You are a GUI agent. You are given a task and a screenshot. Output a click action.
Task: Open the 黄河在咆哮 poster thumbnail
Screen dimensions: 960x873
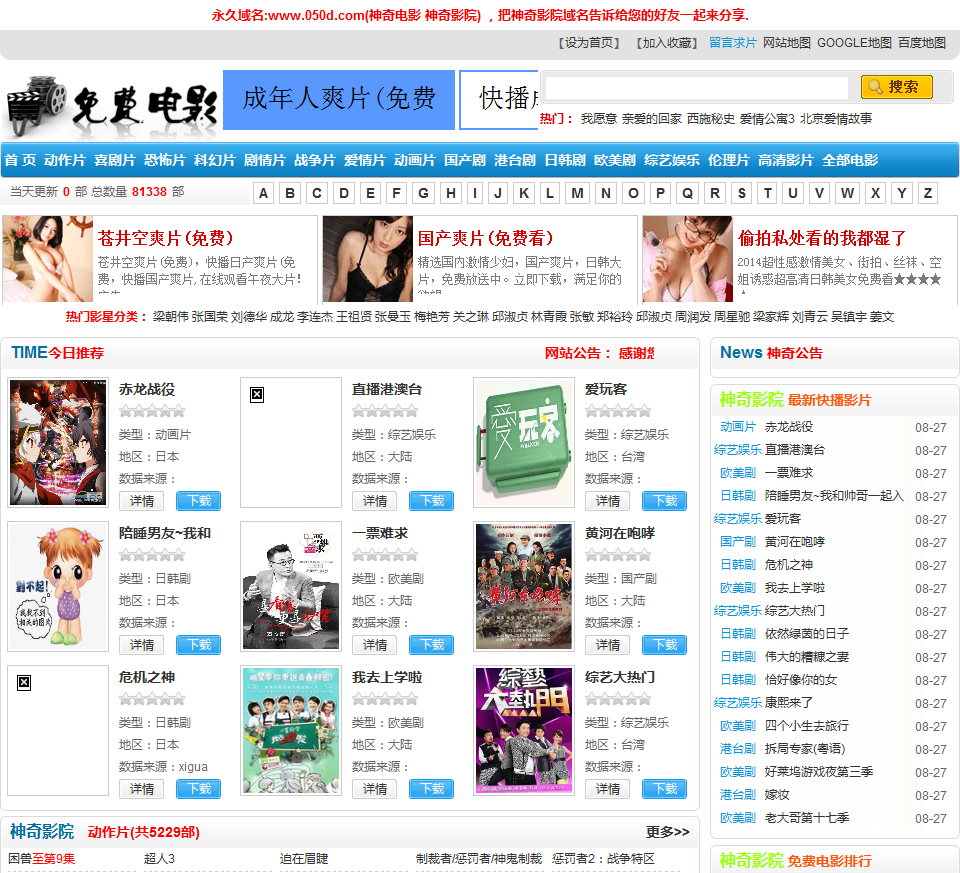coord(524,586)
